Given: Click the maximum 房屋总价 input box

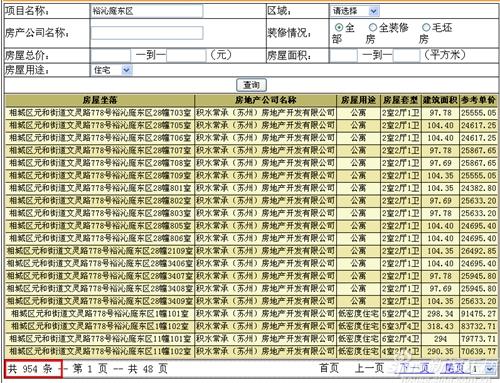Looking at the screenshot, I should 186,55.
